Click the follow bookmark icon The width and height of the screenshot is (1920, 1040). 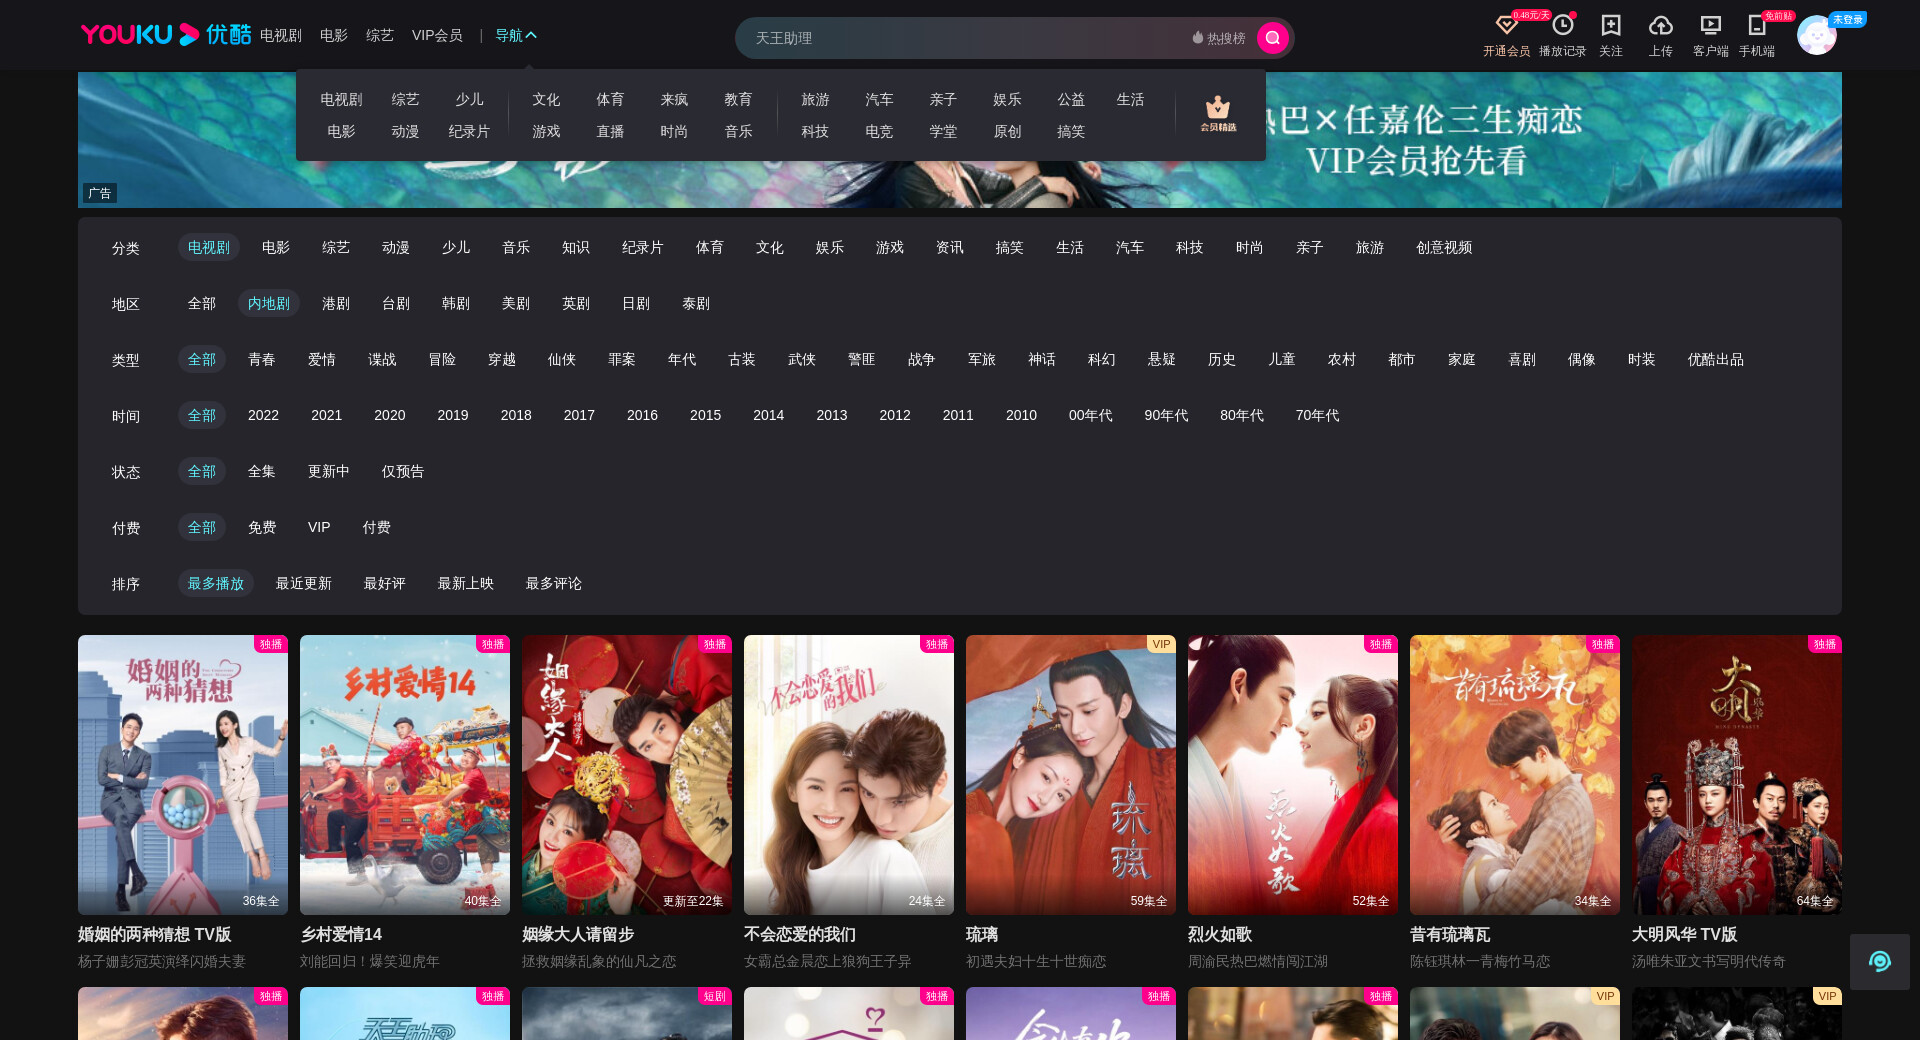pos(1610,26)
